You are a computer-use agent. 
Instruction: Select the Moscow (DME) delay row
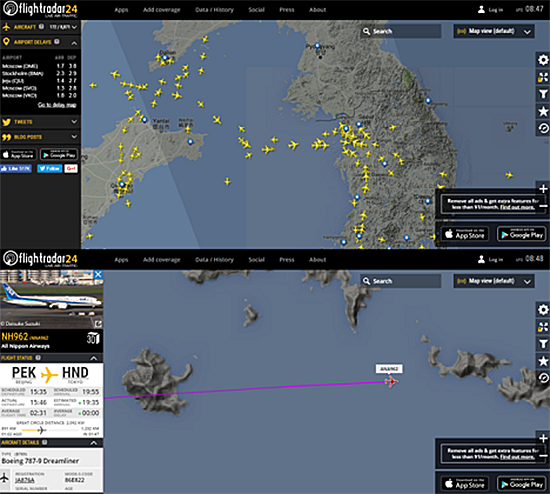(x=39, y=66)
